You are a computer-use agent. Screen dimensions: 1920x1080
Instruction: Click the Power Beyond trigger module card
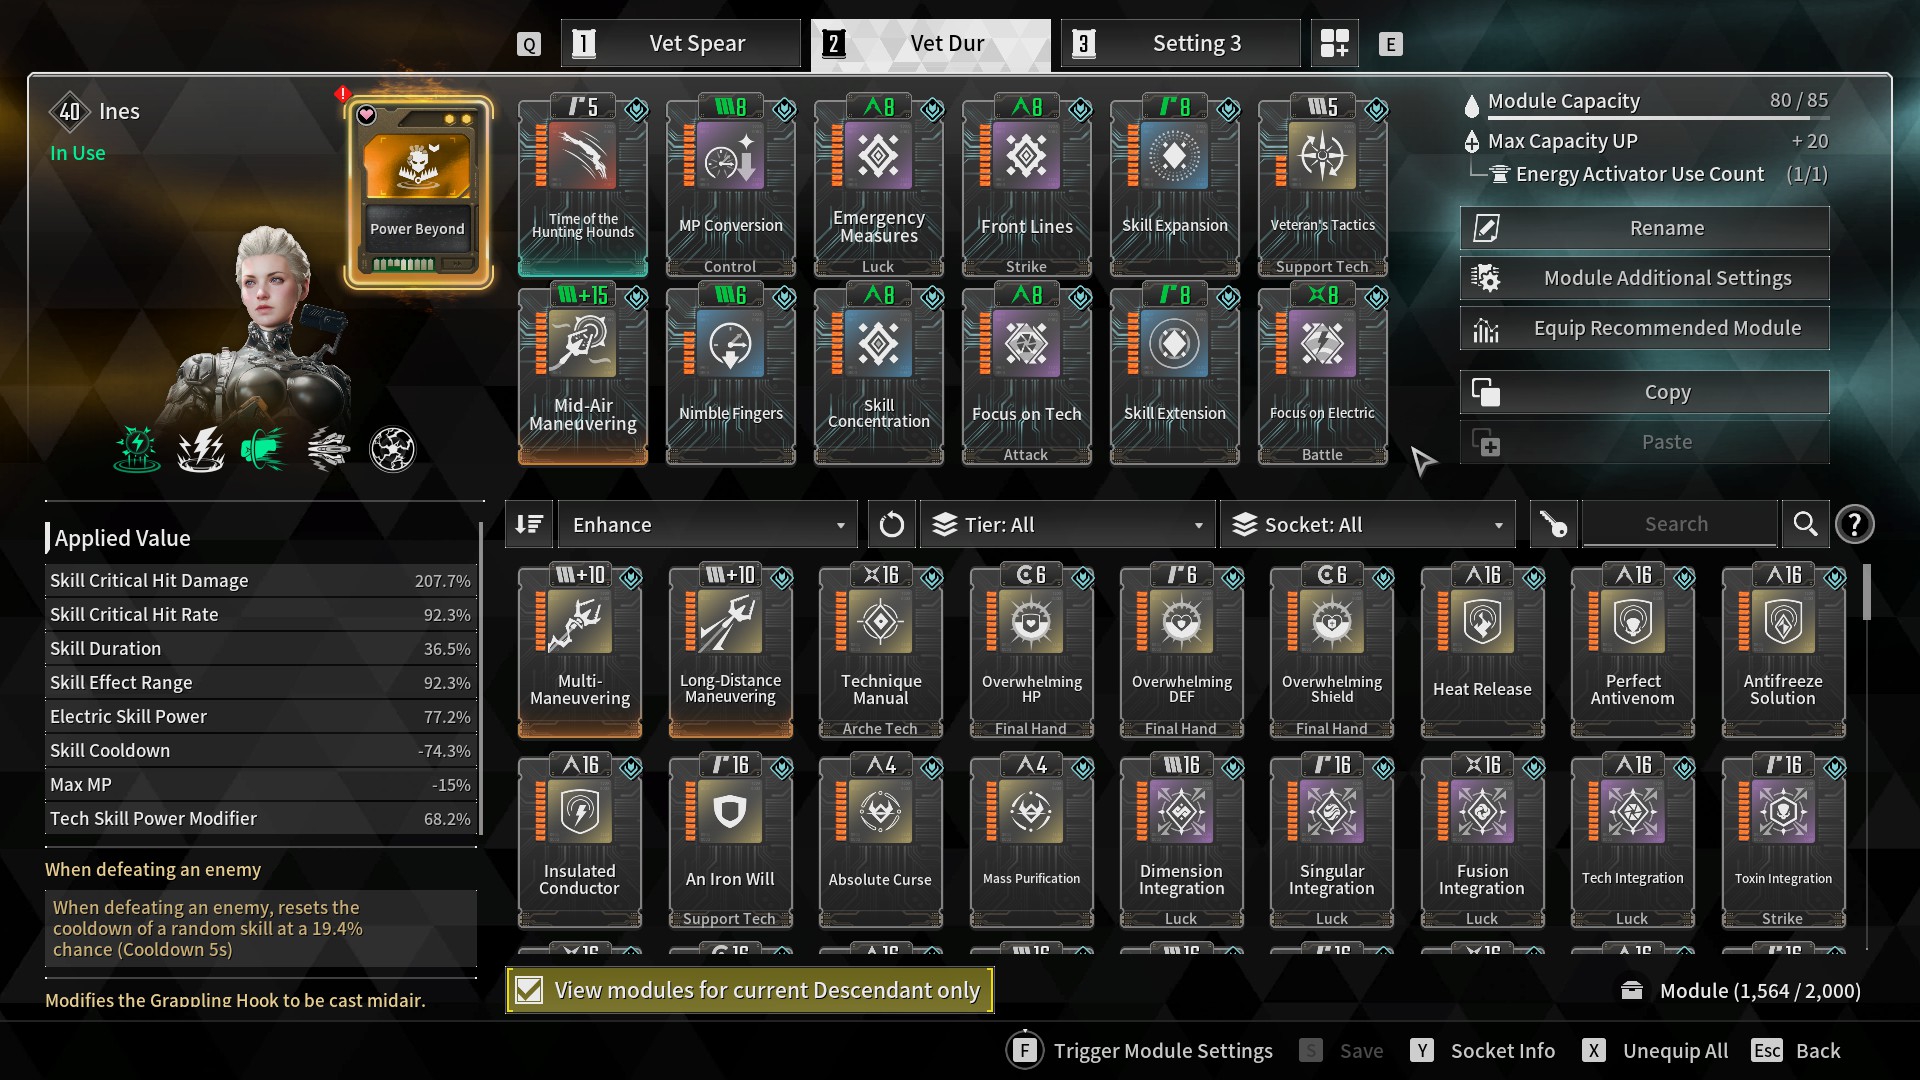coord(418,192)
